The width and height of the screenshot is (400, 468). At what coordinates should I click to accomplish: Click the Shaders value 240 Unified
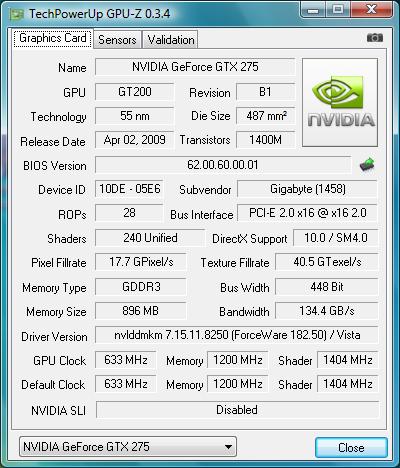coord(150,238)
